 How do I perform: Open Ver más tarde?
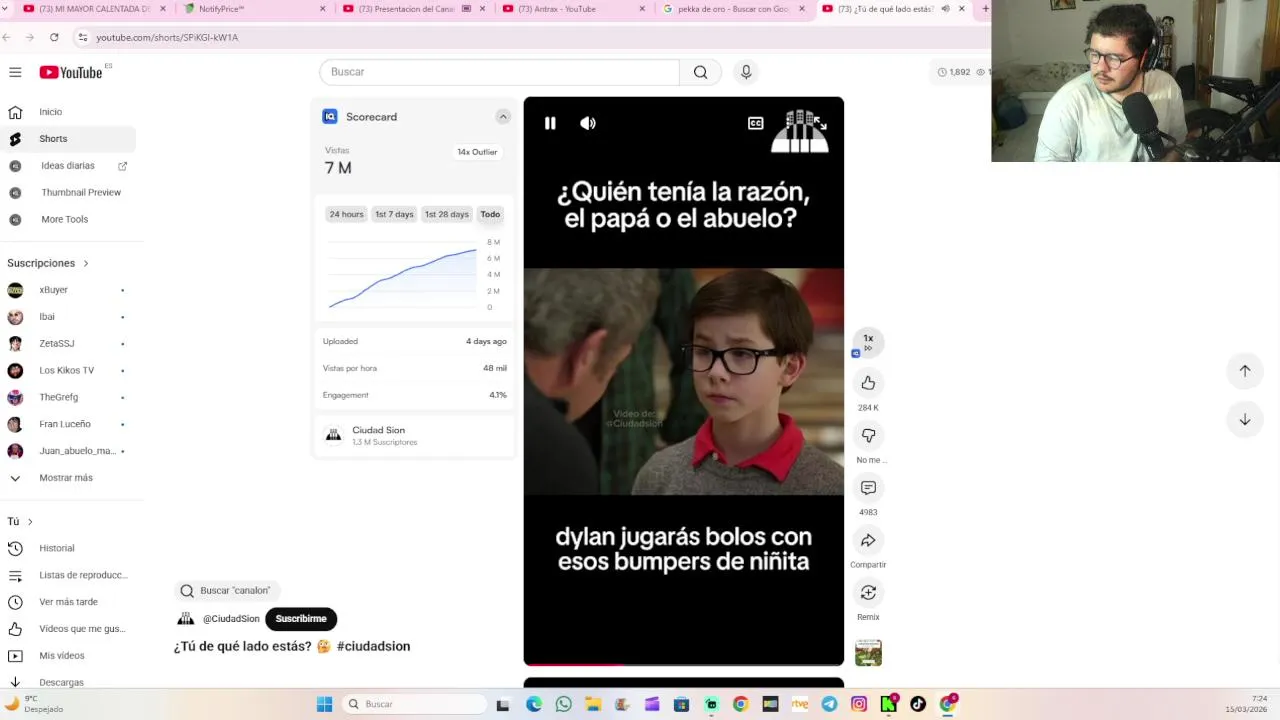(68, 602)
